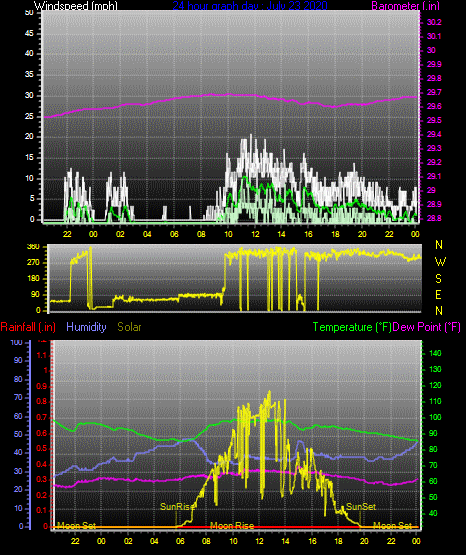Click the Windspeed (mph) axis title
This screenshot has width=466, height=555.
pos(76,6)
